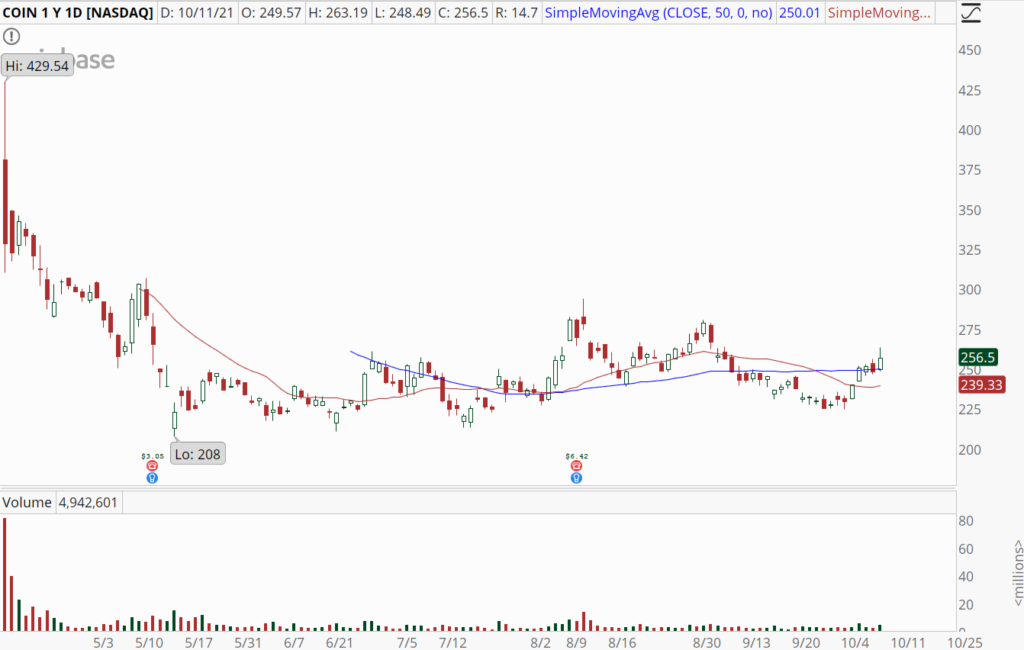Click the COIN 1 Y 1D [NASDAQ] symbol label

(x=78, y=13)
